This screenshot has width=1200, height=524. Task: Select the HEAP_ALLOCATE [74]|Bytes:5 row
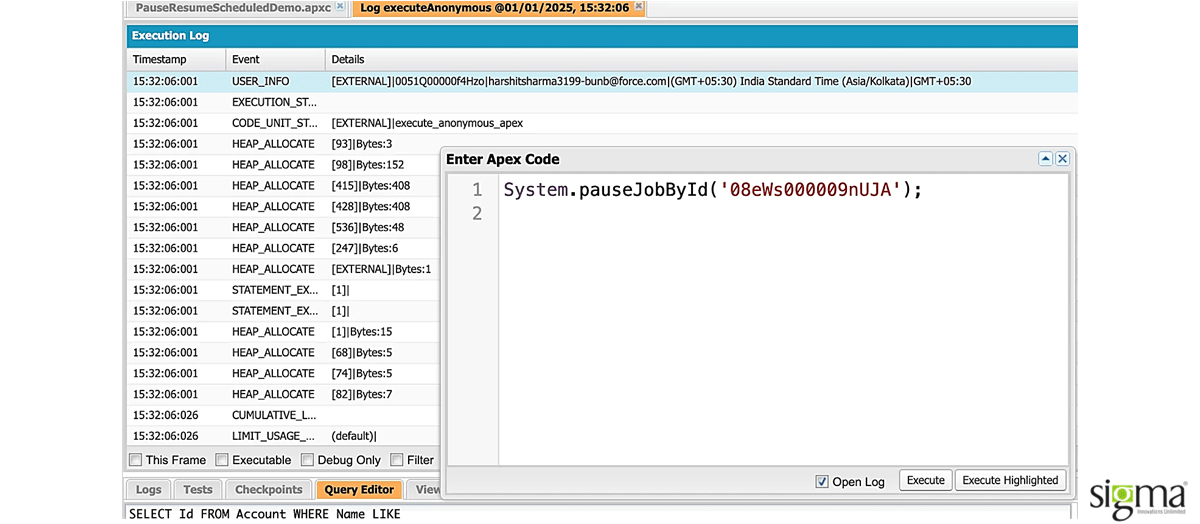tap(283, 374)
